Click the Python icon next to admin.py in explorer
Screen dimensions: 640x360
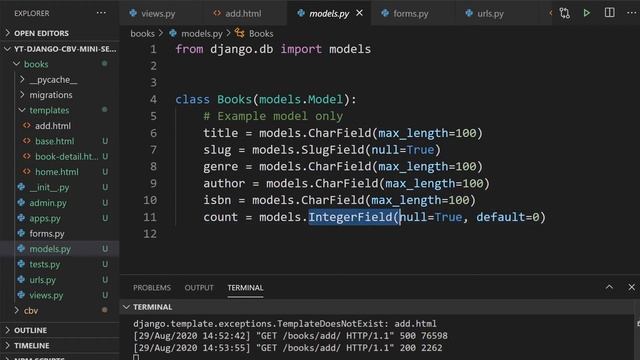21,202
